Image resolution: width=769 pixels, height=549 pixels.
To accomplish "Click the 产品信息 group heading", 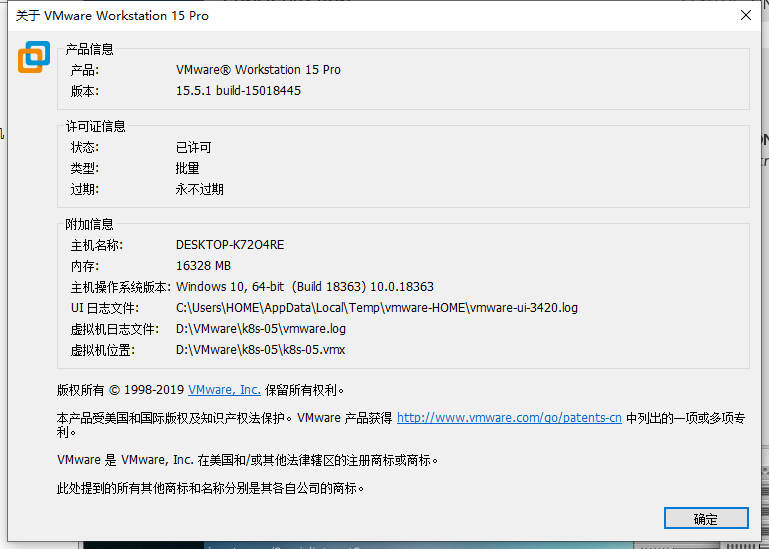I will point(89,49).
